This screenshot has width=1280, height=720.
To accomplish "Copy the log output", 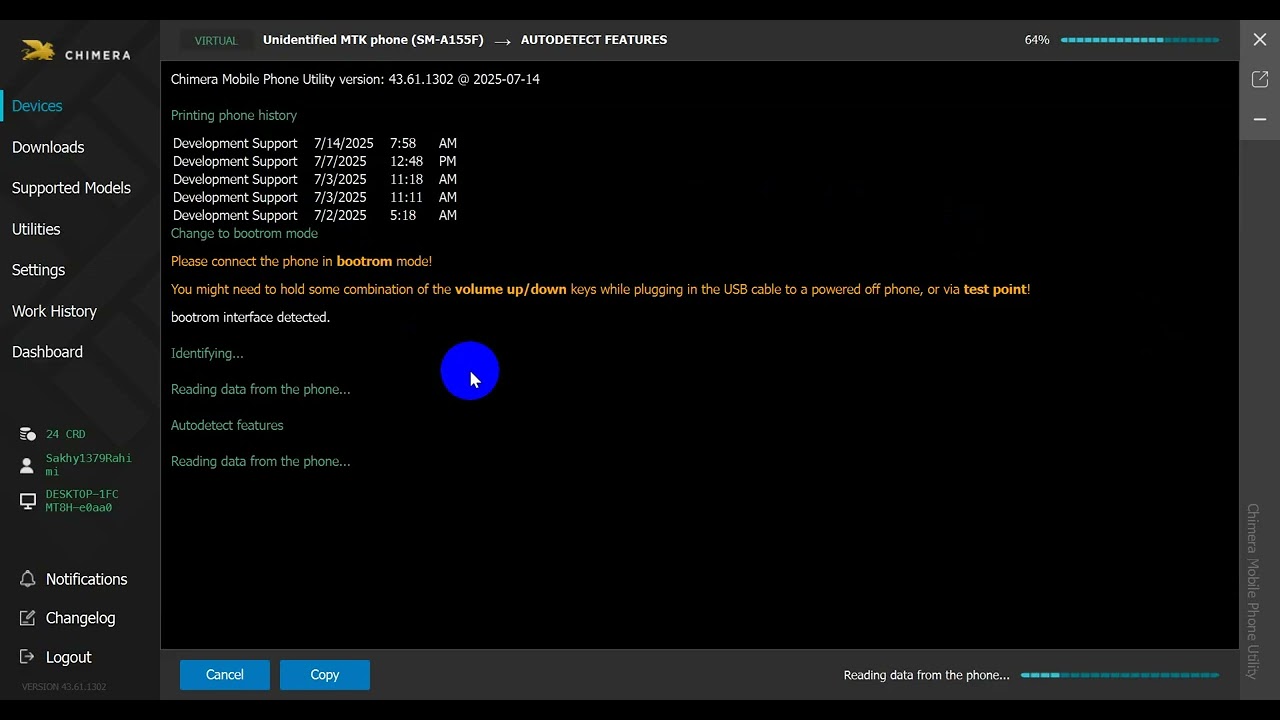I will point(325,675).
